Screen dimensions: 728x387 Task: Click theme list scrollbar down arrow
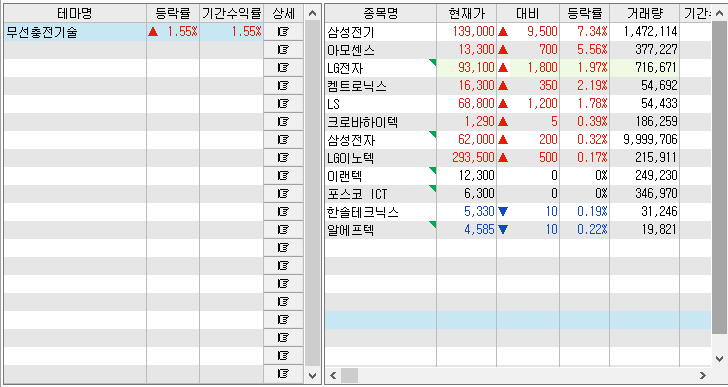[x=312, y=375]
